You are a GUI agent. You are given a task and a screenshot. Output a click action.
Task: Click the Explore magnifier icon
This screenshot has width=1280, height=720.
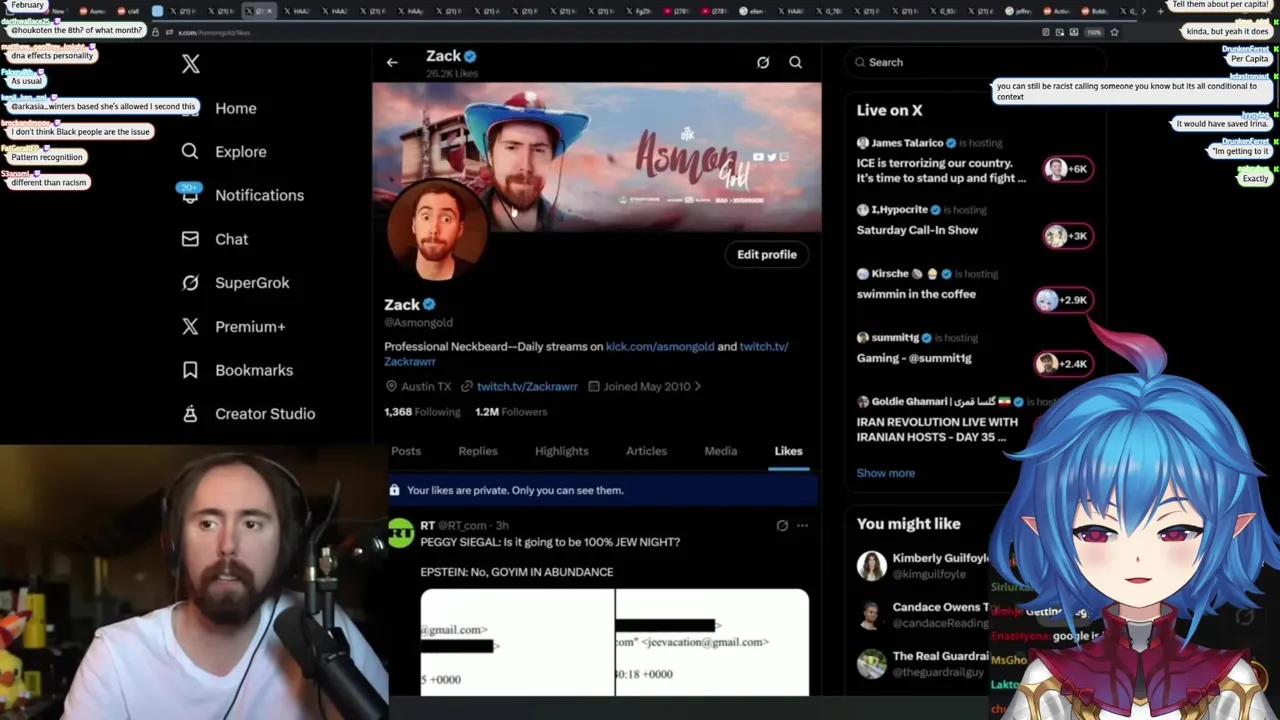pos(190,151)
